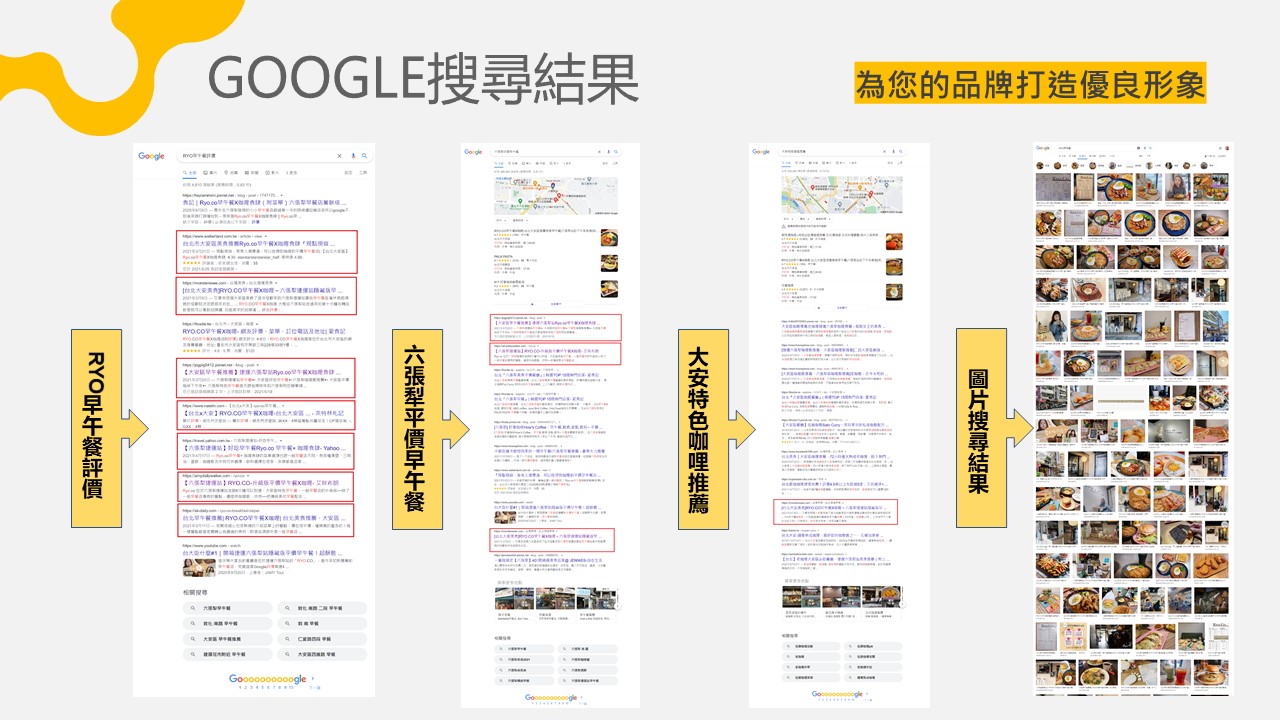Click the Google logo in the second results page
Viewport: 1280px width, 720px height.
(x=473, y=152)
